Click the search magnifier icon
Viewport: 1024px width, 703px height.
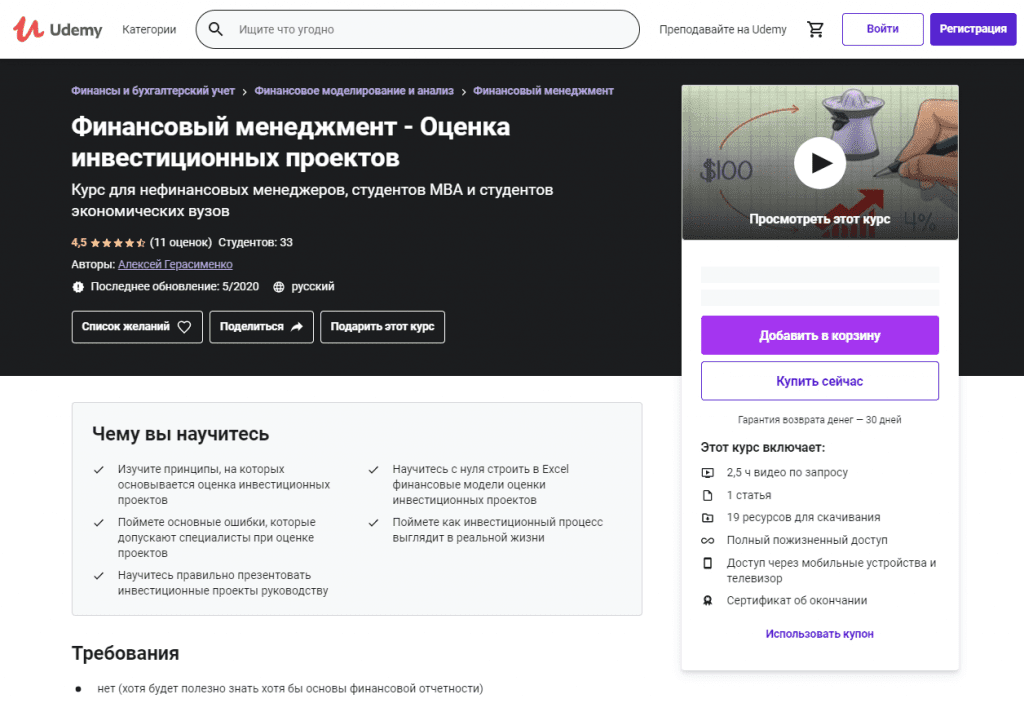[x=216, y=29]
